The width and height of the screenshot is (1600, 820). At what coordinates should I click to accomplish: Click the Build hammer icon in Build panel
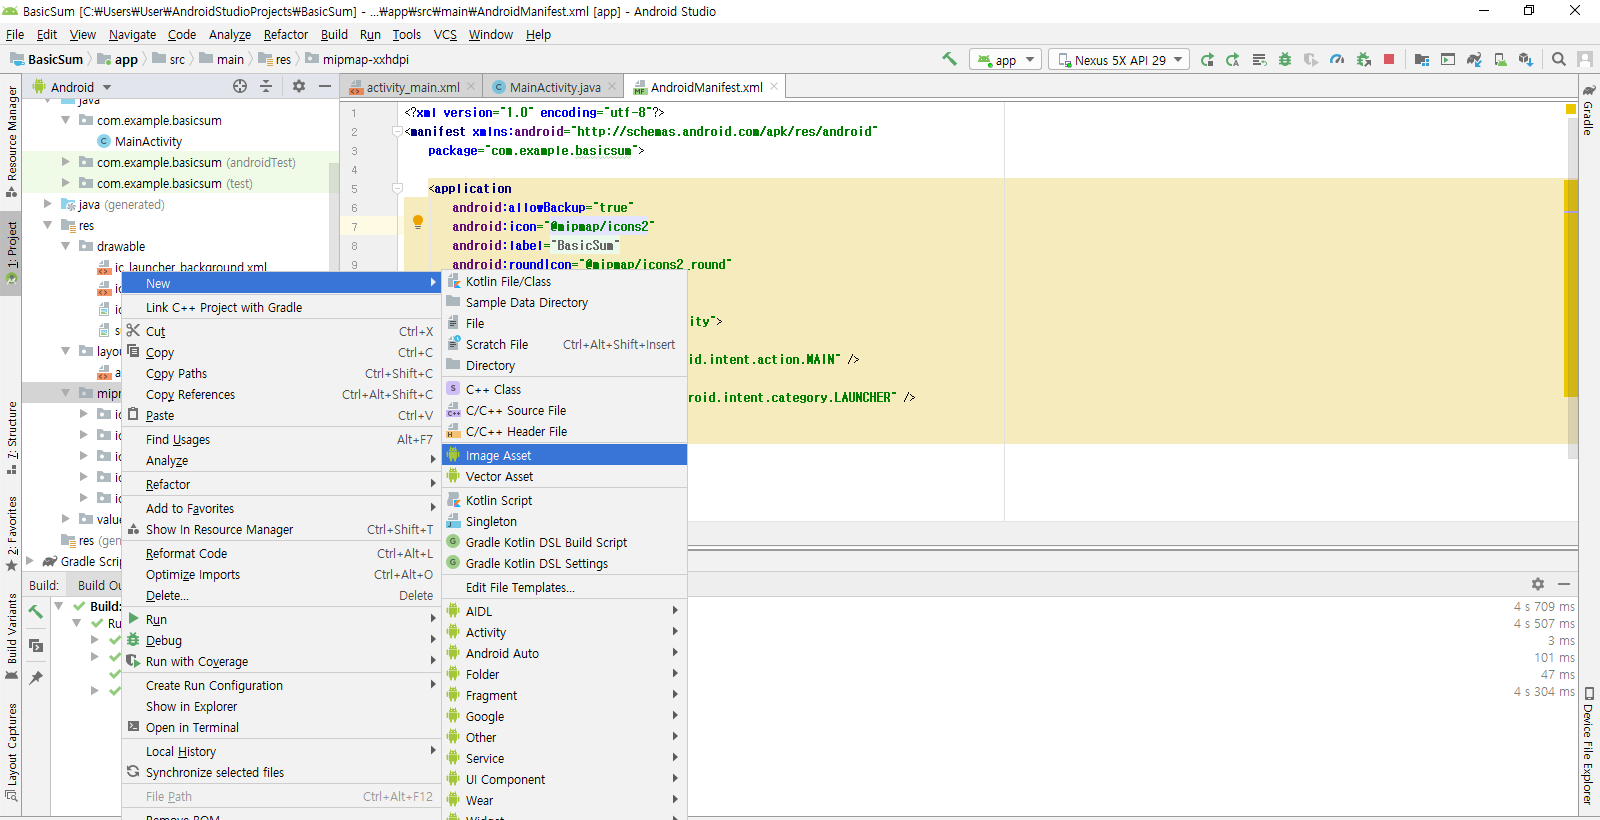(x=36, y=610)
